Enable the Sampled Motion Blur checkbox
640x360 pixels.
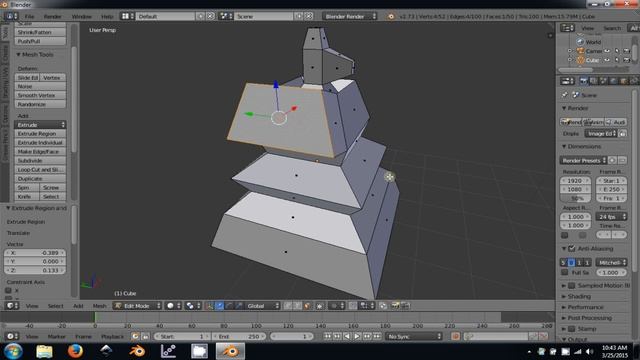point(572,286)
